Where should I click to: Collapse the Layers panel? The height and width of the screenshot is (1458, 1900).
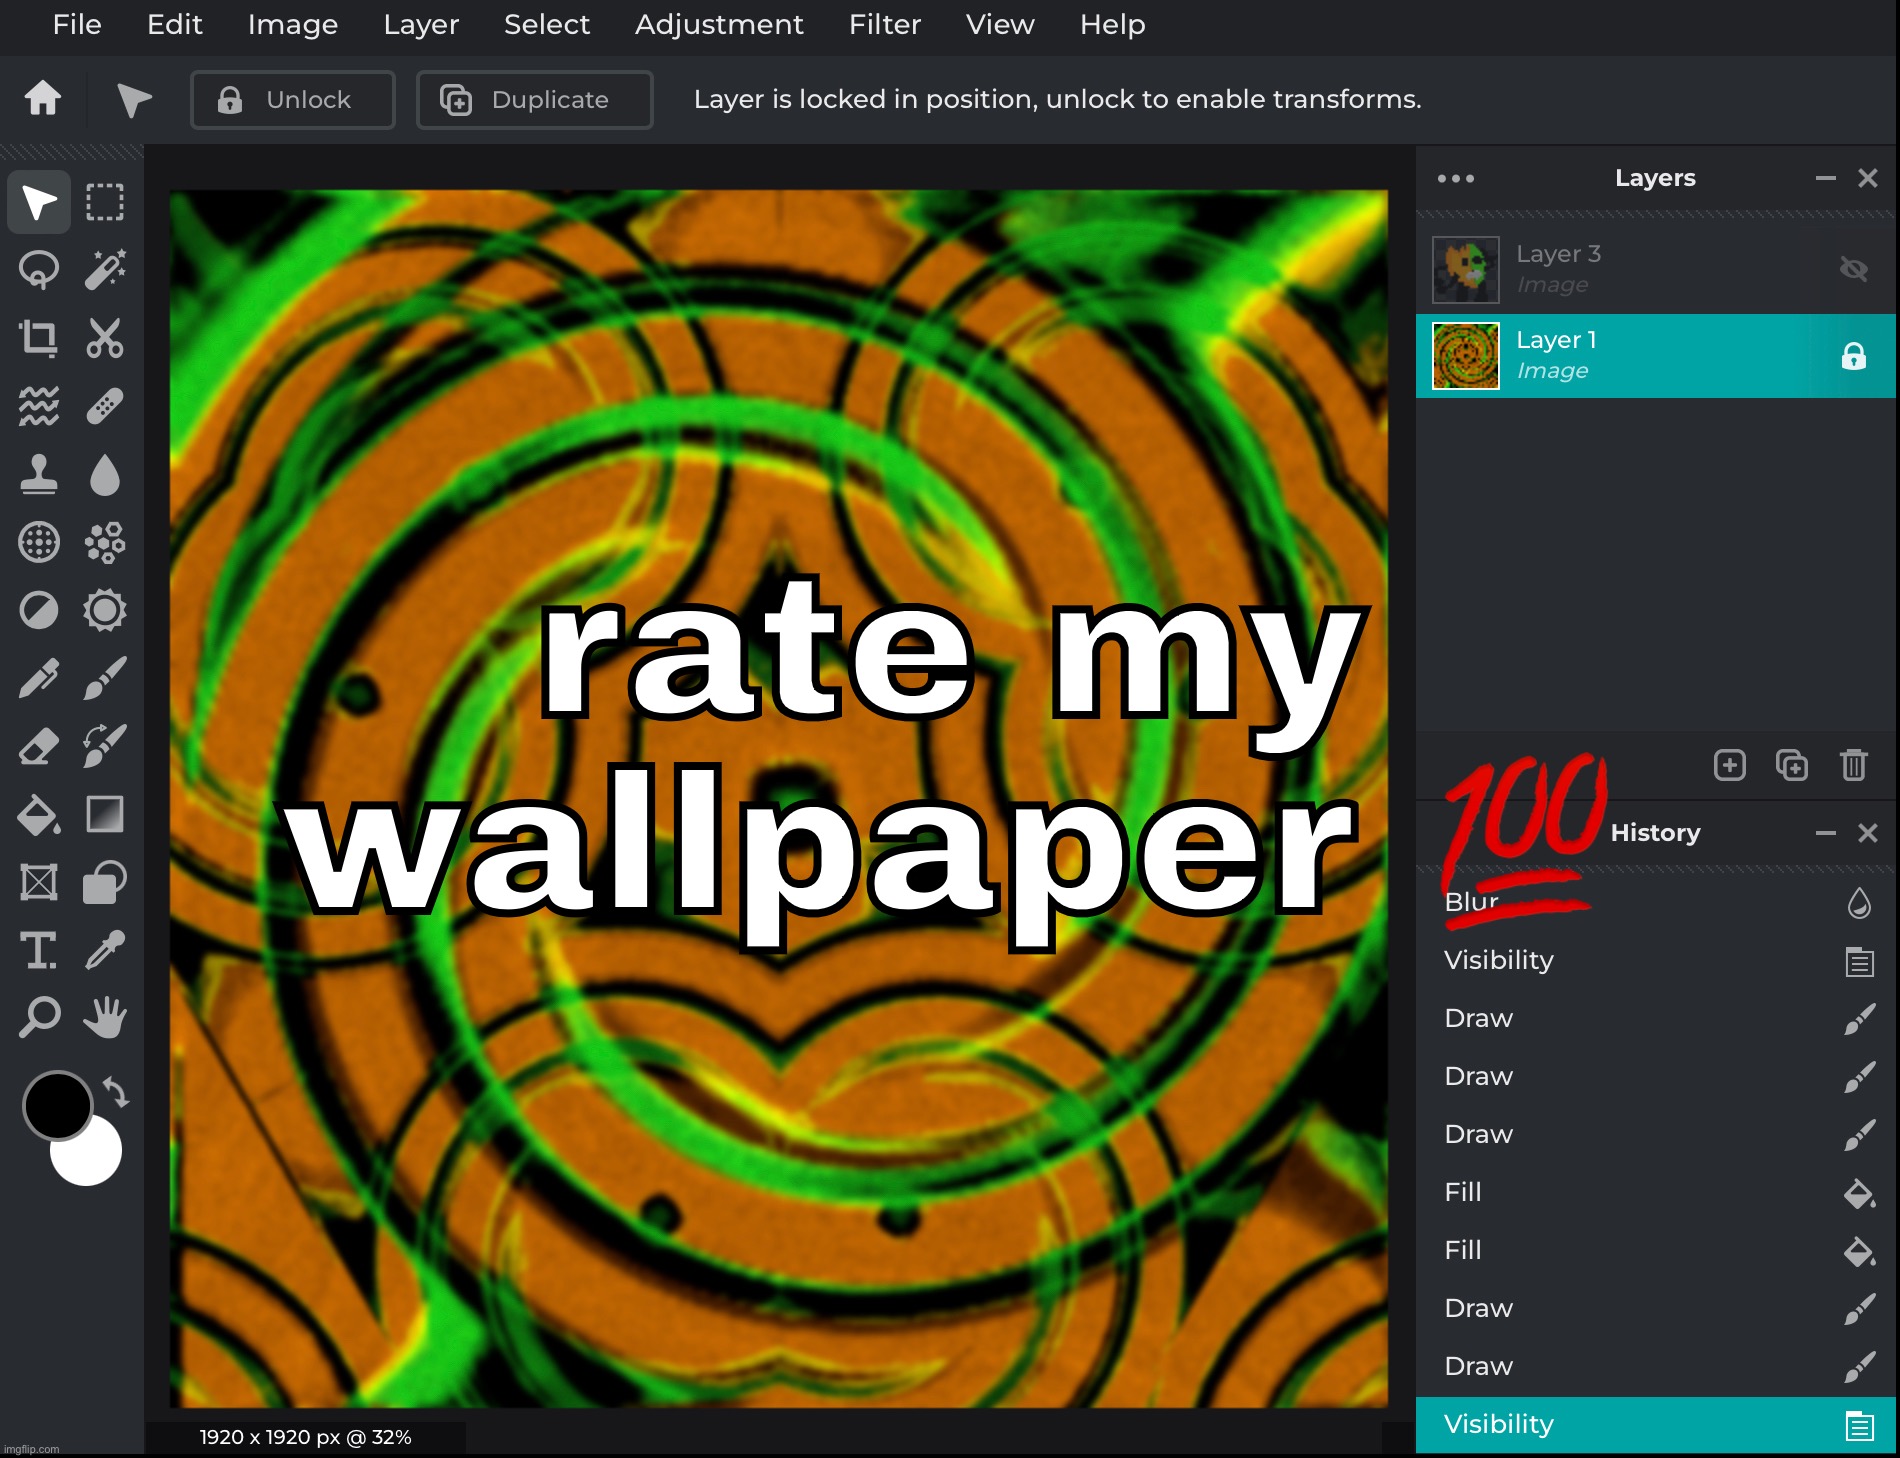[1826, 178]
